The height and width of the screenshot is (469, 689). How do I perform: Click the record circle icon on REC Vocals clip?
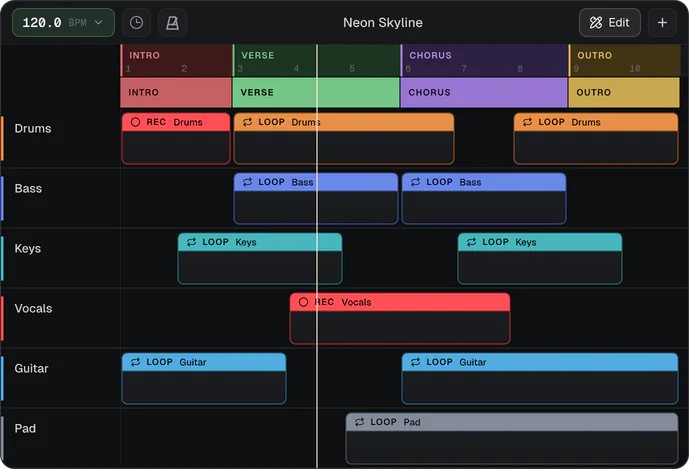point(303,302)
